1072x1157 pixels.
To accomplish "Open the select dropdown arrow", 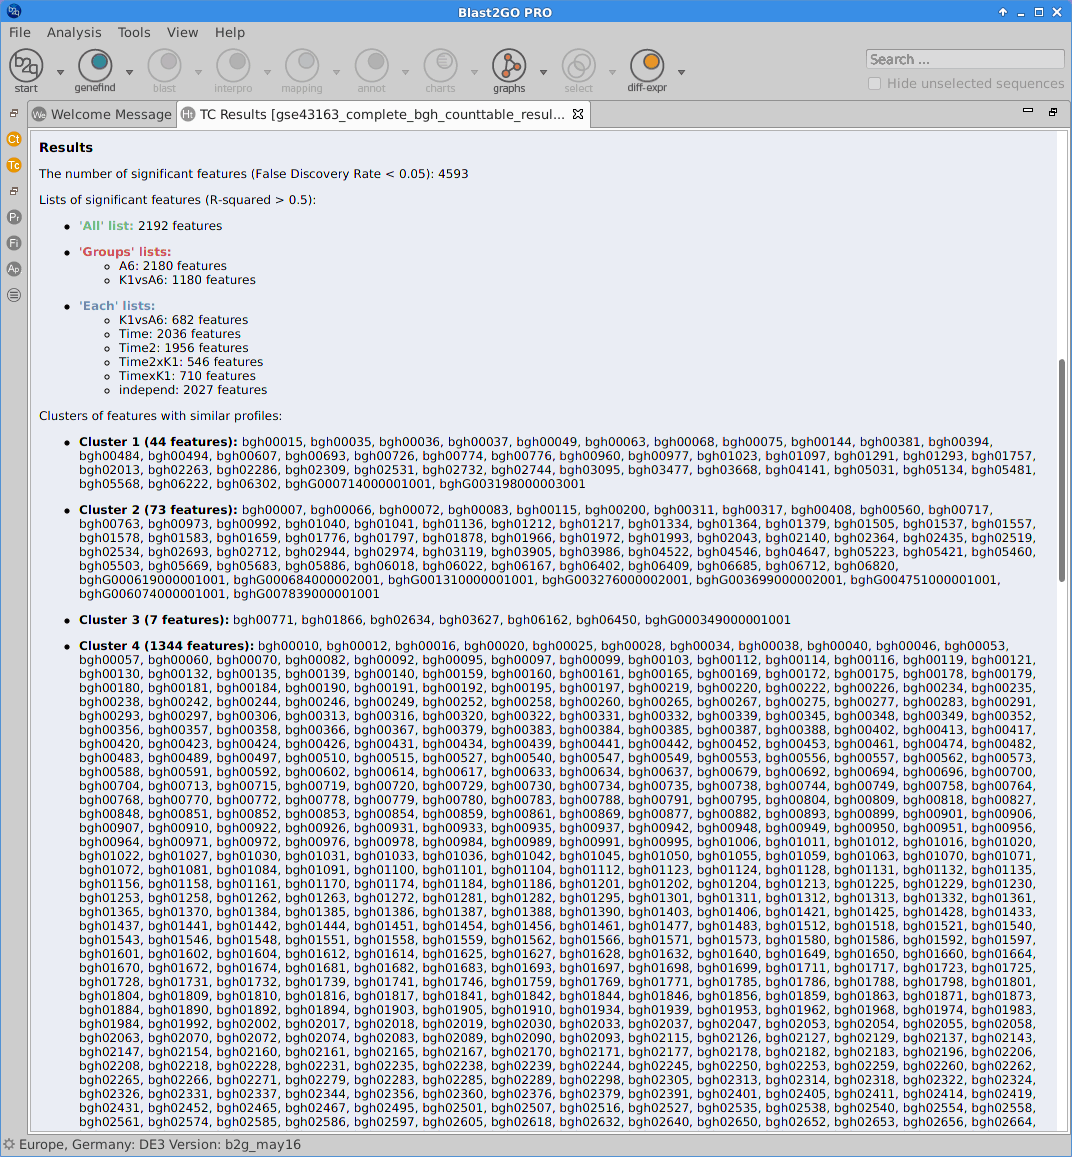I will [x=612, y=72].
